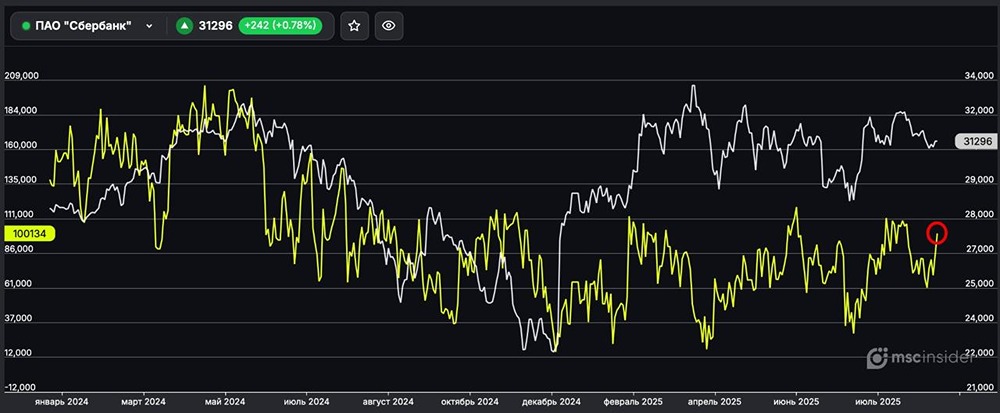This screenshot has width=1000, height=413.
Task: Click the июль 2025 date label
Action: [x=878, y=402]
